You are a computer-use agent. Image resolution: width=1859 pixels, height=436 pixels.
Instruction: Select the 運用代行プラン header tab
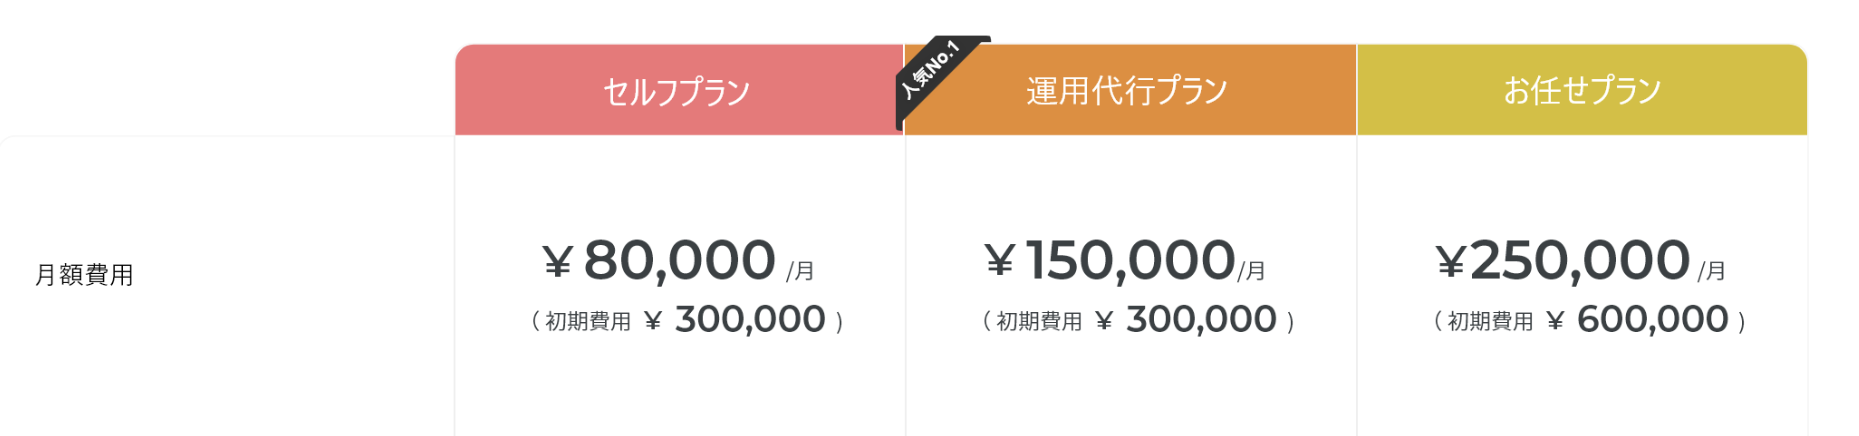coord(1128,91)
